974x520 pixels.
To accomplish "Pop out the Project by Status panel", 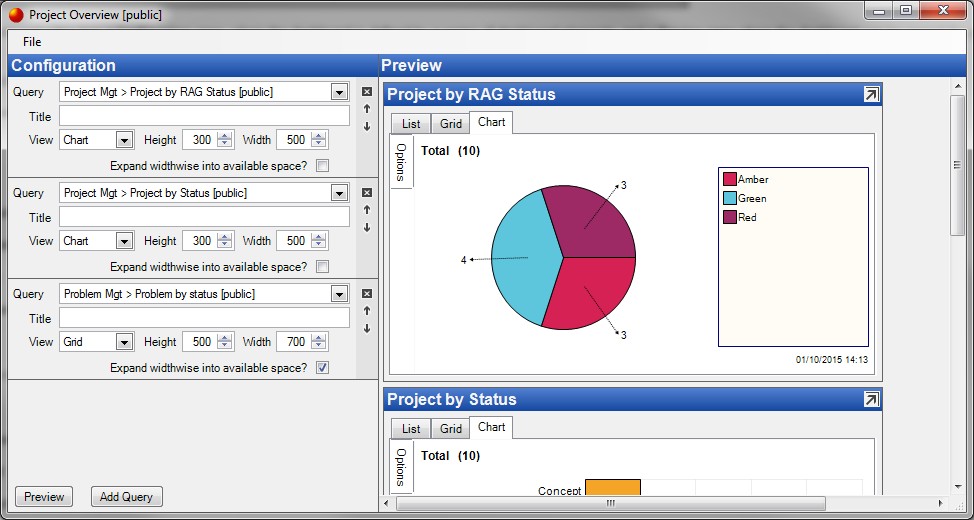I will click(x=872, y=399).
